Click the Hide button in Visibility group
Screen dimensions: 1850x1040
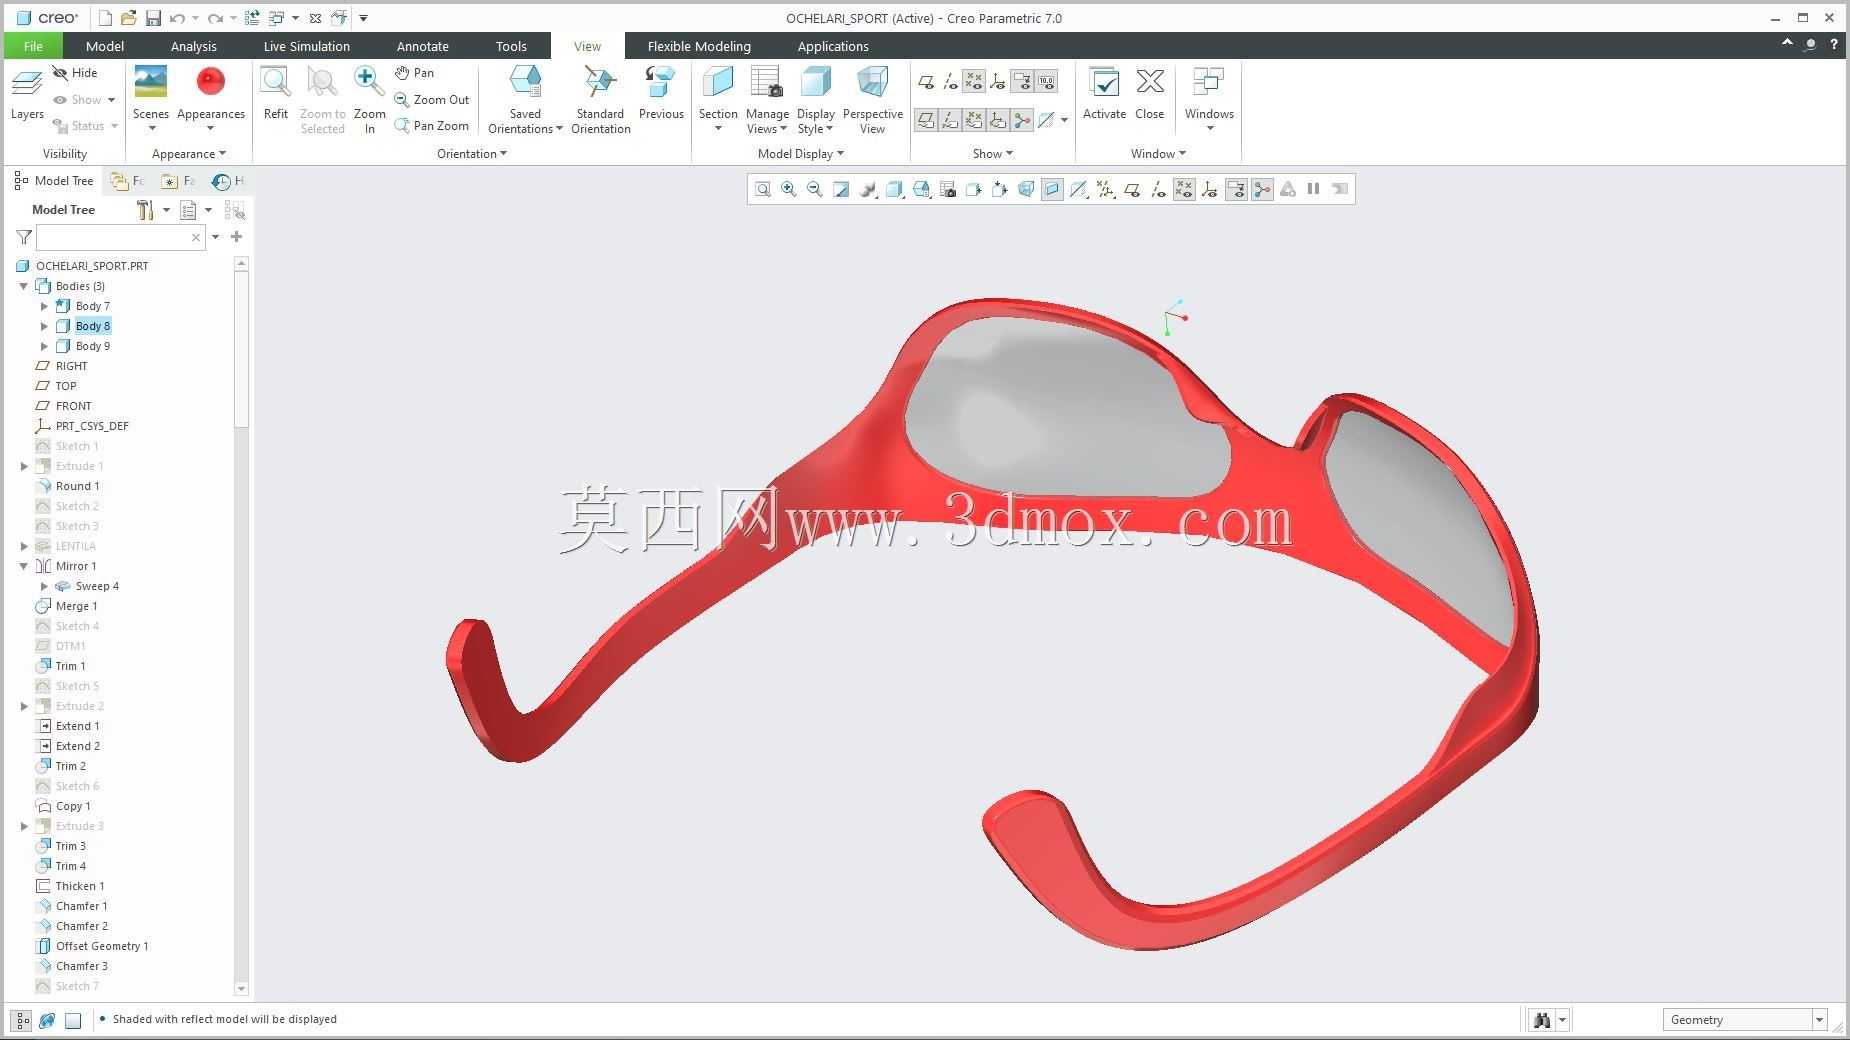click(75, 73)
